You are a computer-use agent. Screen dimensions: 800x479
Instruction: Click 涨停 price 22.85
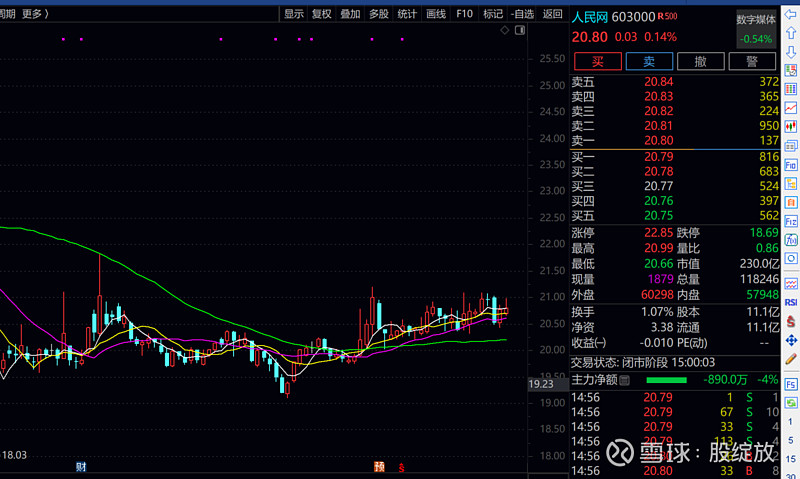click(x=659, y=233)
